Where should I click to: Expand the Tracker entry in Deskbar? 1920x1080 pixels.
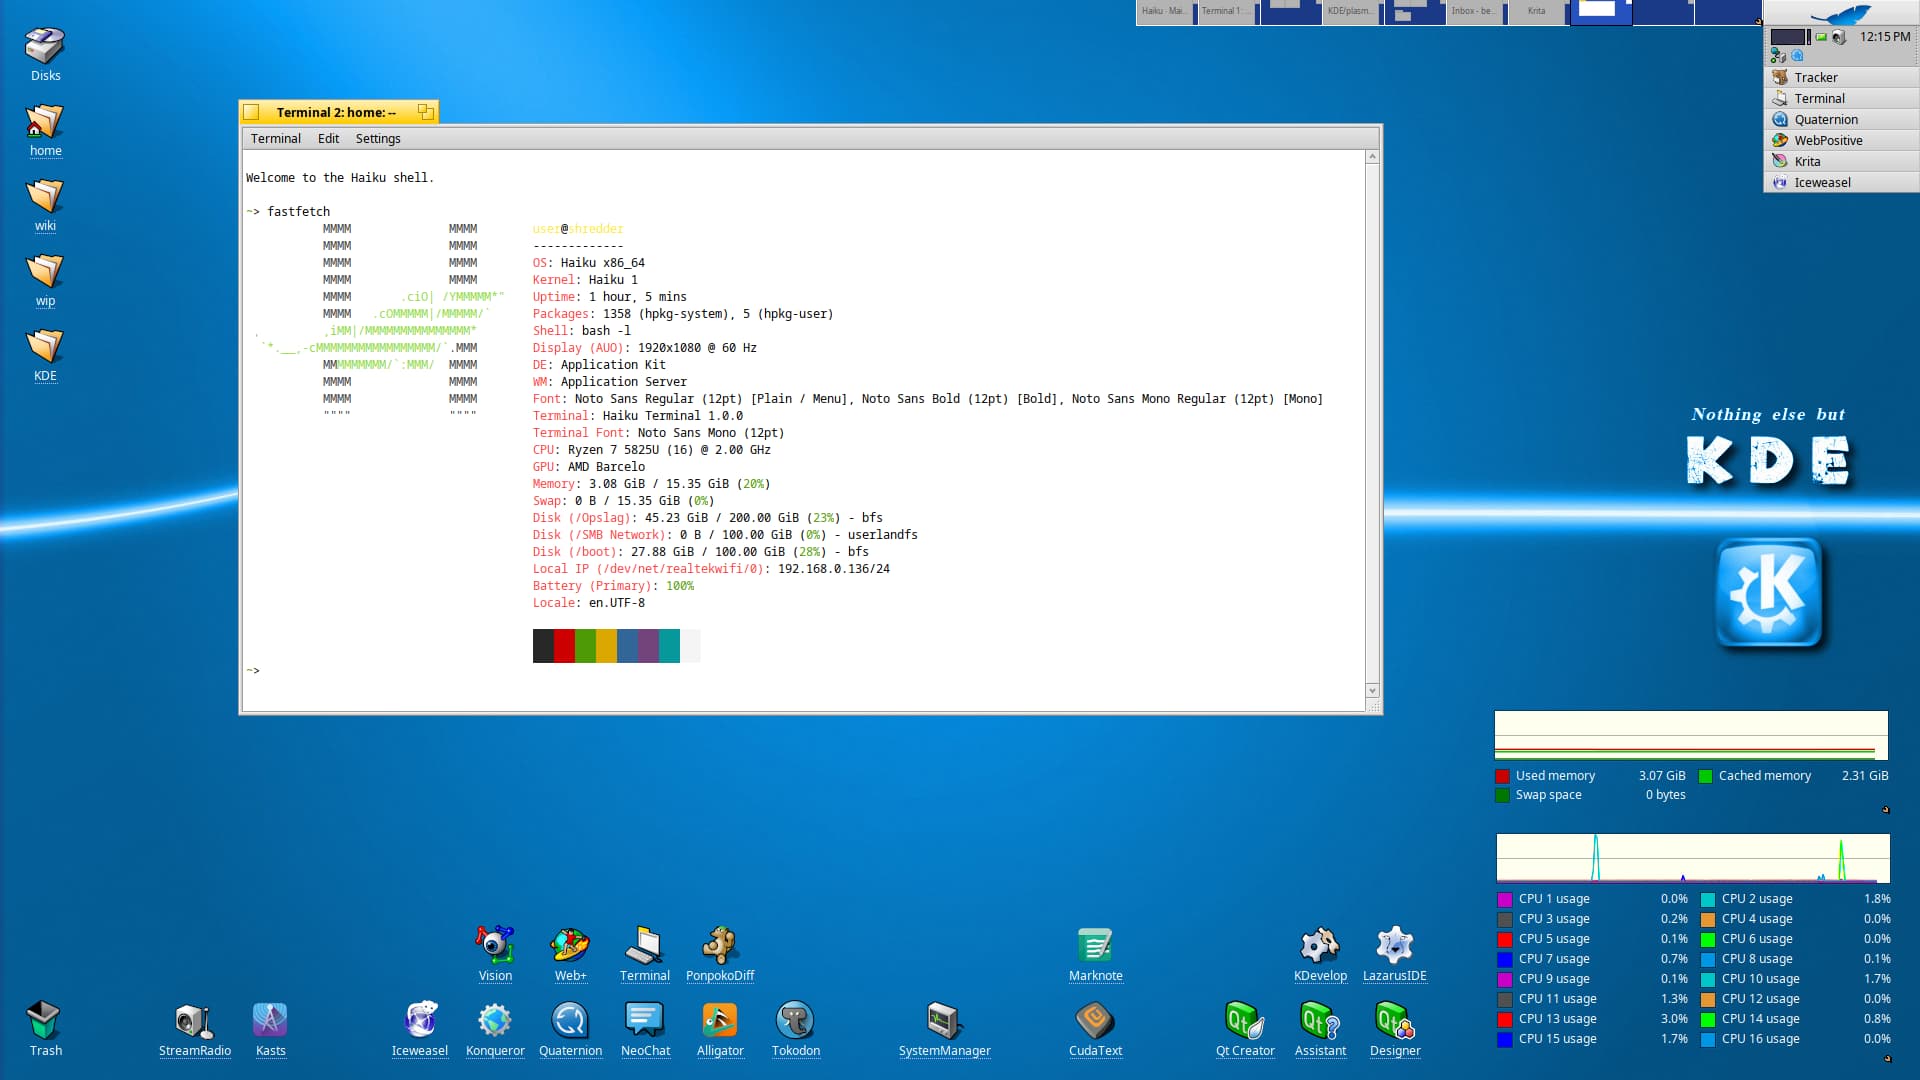[1815, 77]
